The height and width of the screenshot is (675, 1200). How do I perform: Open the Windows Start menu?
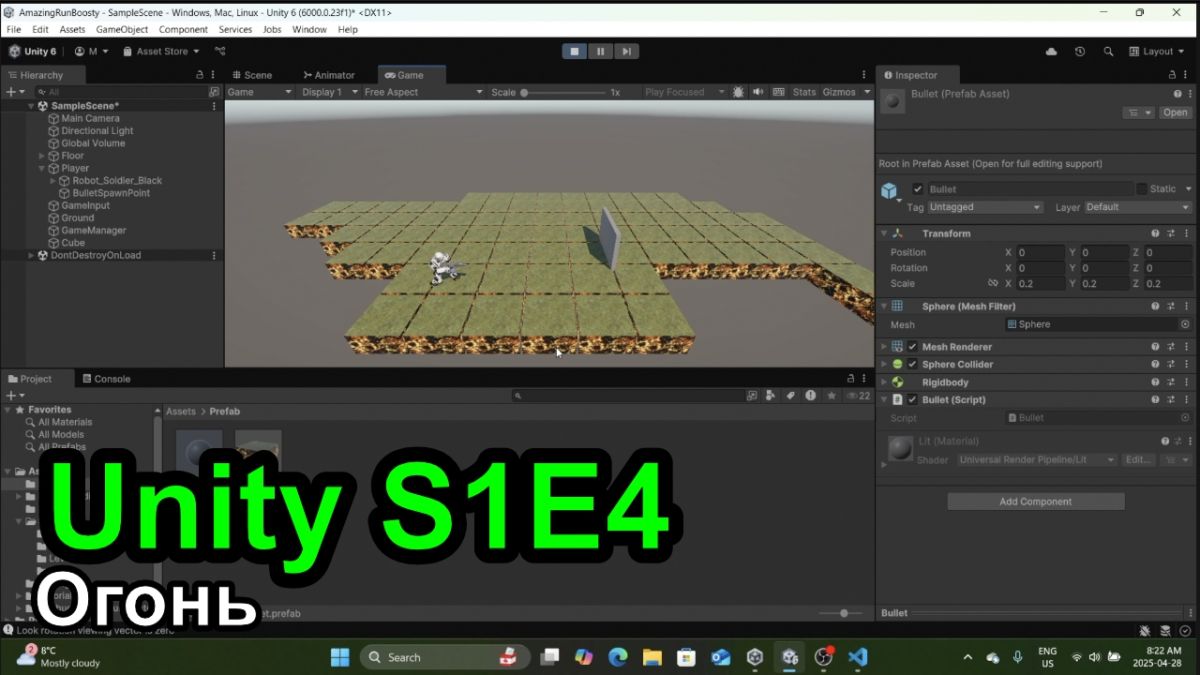pyautogui.click(x=340, y=657)
